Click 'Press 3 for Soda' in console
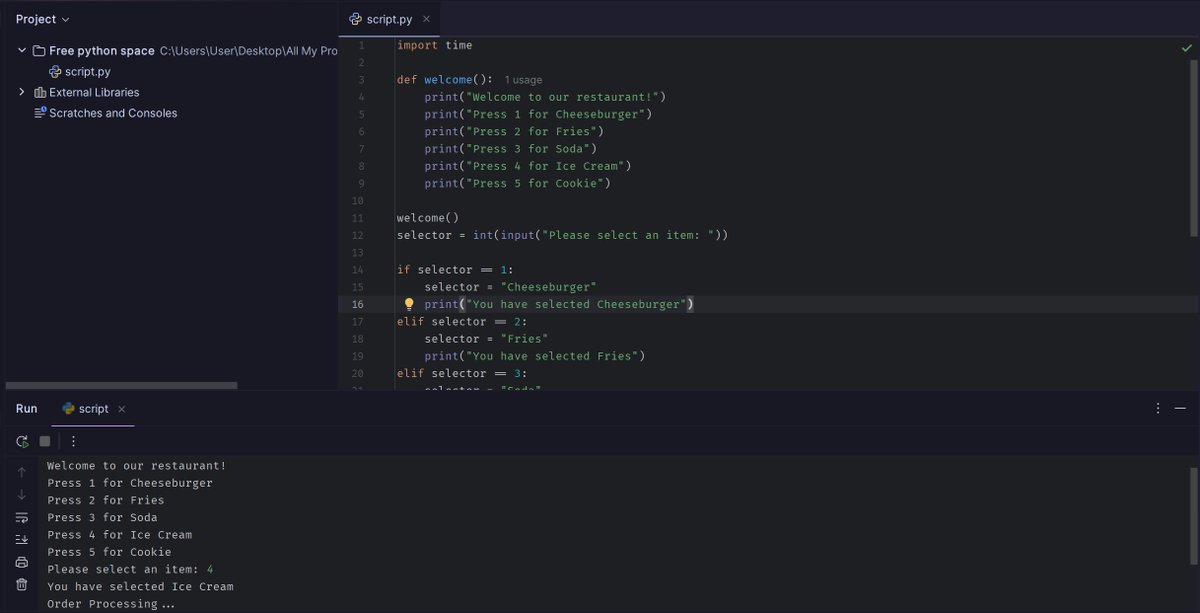Image resolution: width=1200 pixels, height=613 pixels. pyautogui.click(x=102, y=517)
